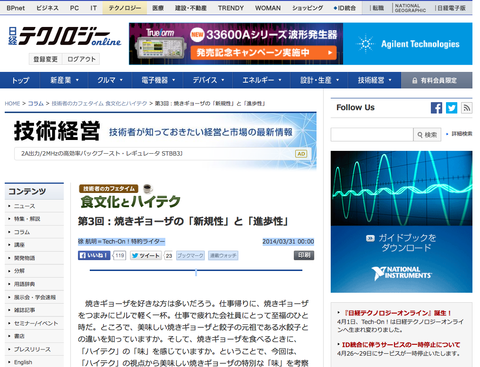
Task: Open 雑誌記事 in the contents sidebar
Action: [24, 310]
